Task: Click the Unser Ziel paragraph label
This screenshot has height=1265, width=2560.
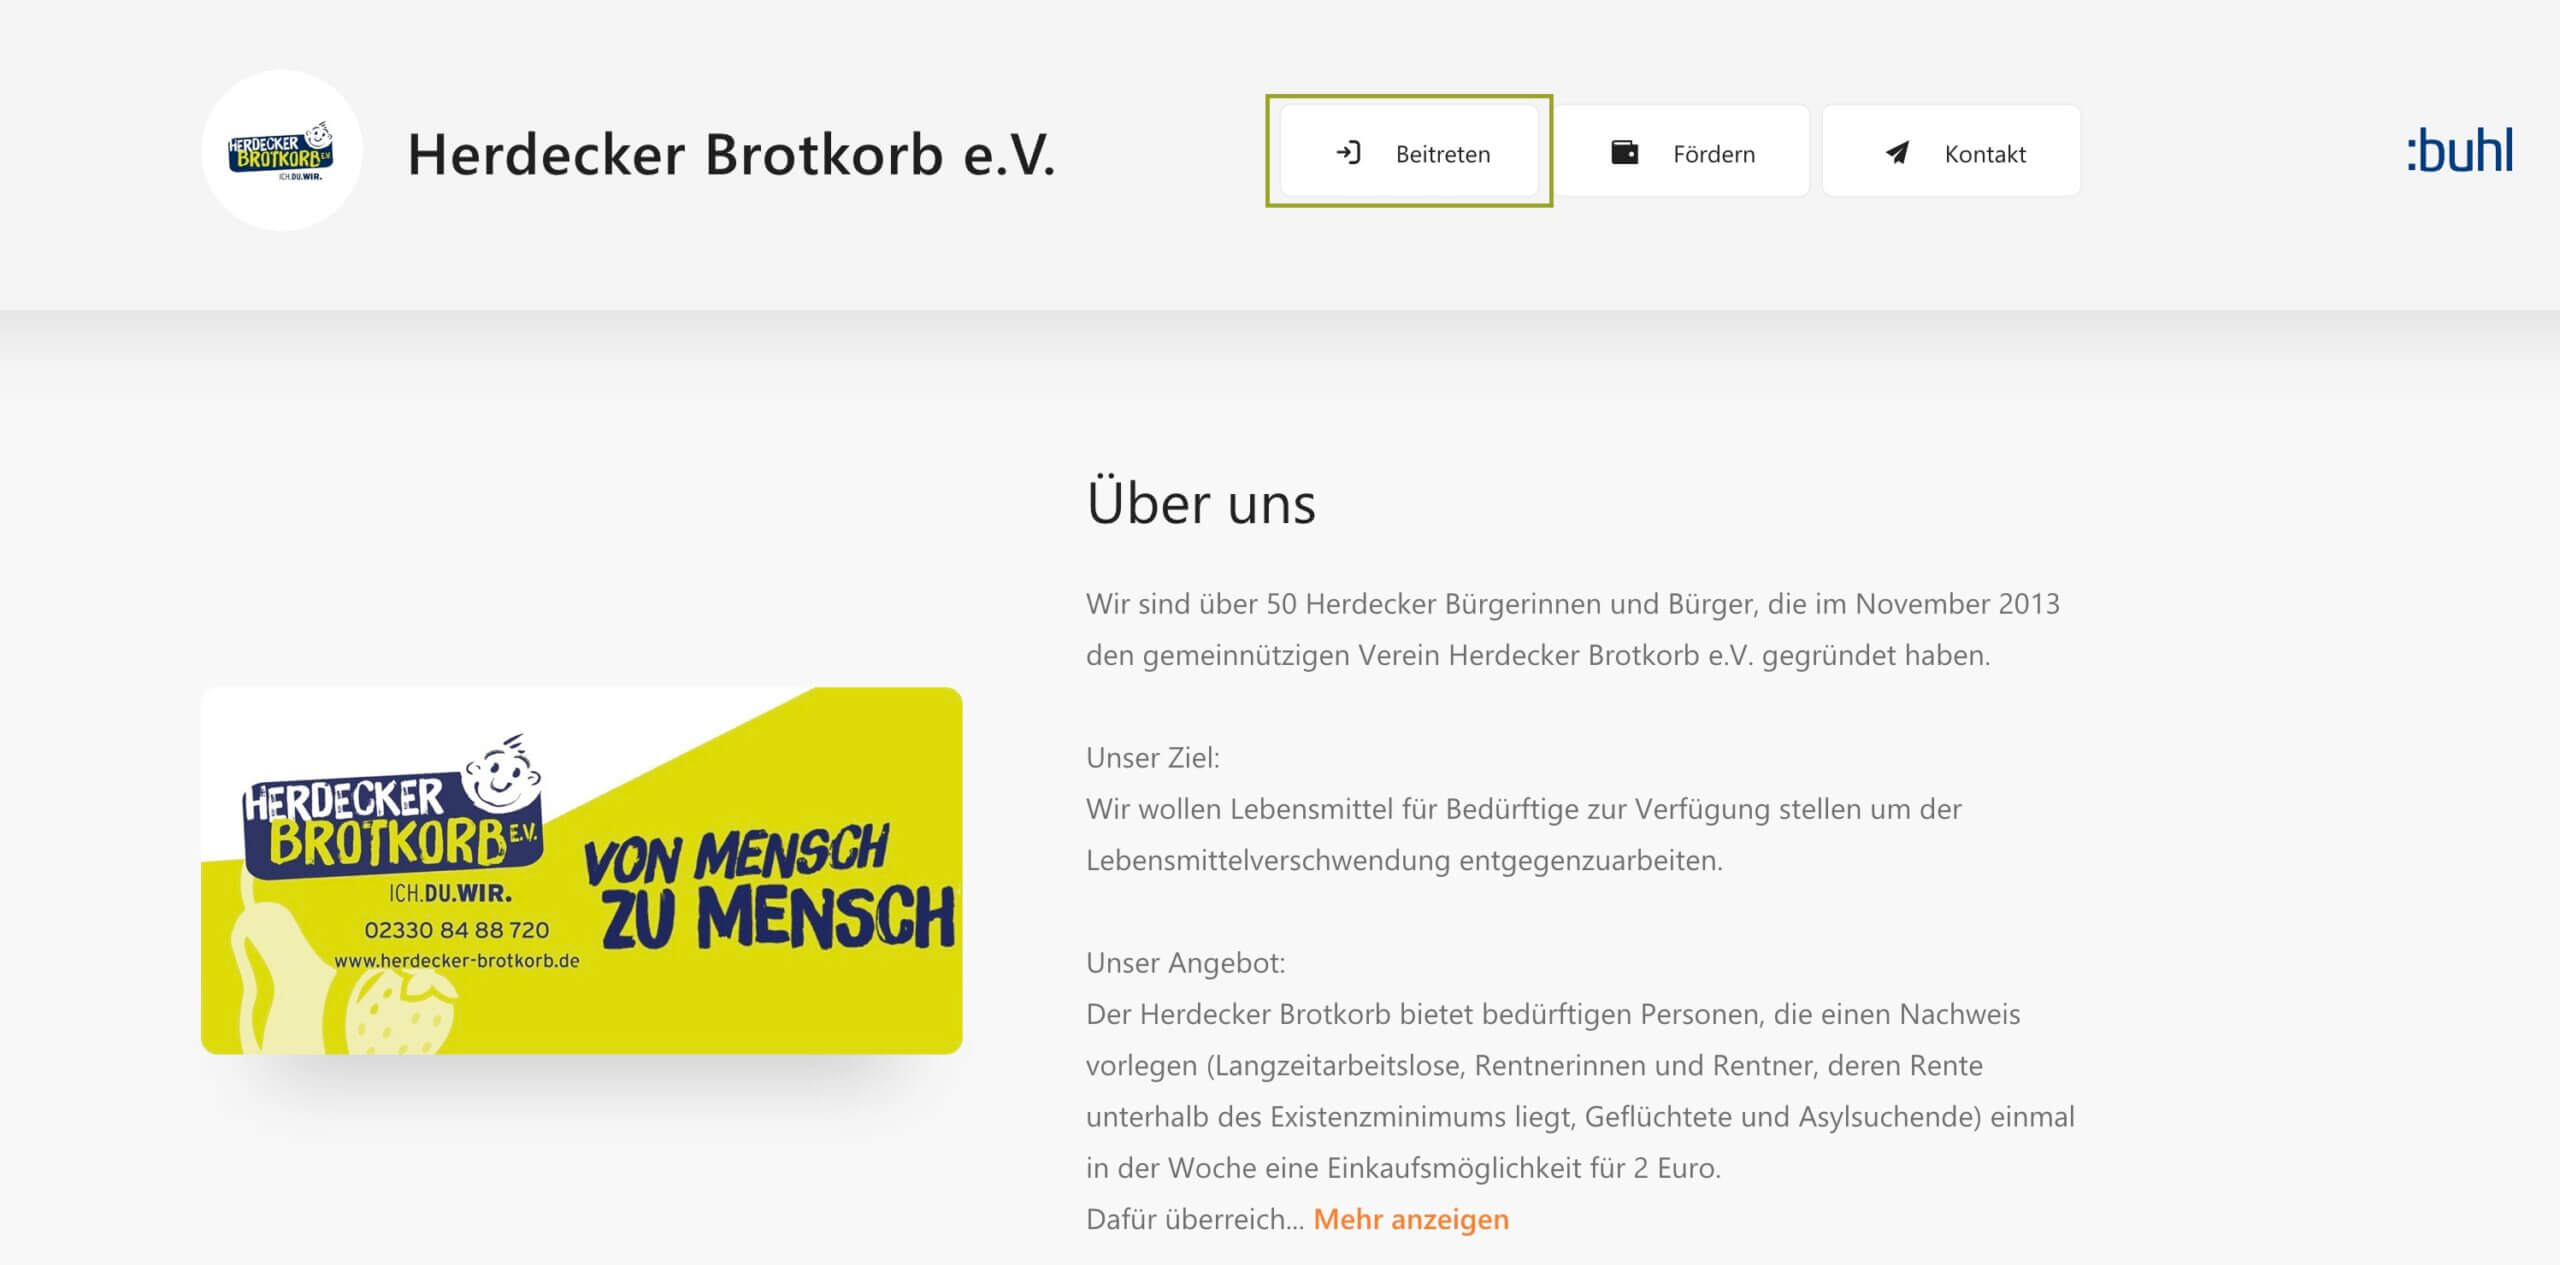Action: [x=1153, y=758]
